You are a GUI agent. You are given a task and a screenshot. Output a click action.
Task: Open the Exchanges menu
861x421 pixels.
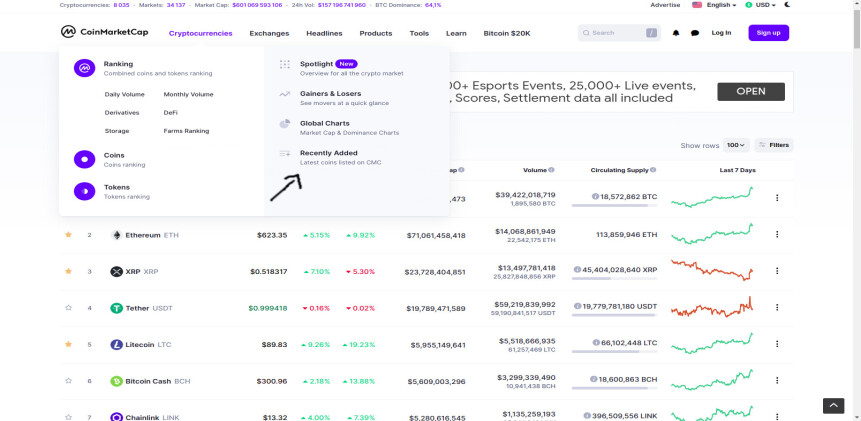(269, 33)
